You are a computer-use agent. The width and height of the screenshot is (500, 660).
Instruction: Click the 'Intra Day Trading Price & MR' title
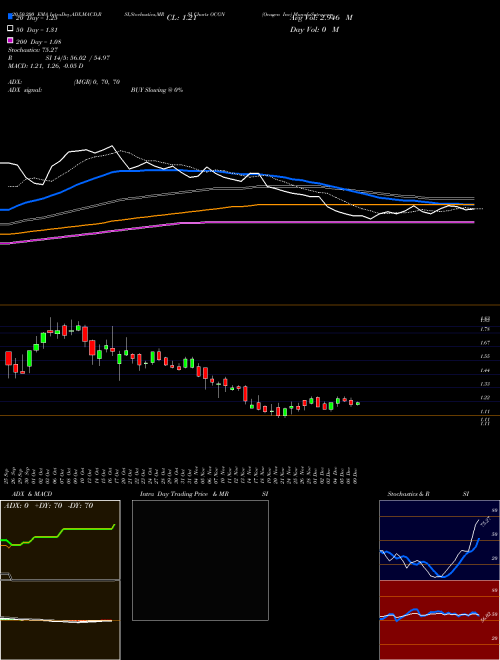[x=184, y=494]
